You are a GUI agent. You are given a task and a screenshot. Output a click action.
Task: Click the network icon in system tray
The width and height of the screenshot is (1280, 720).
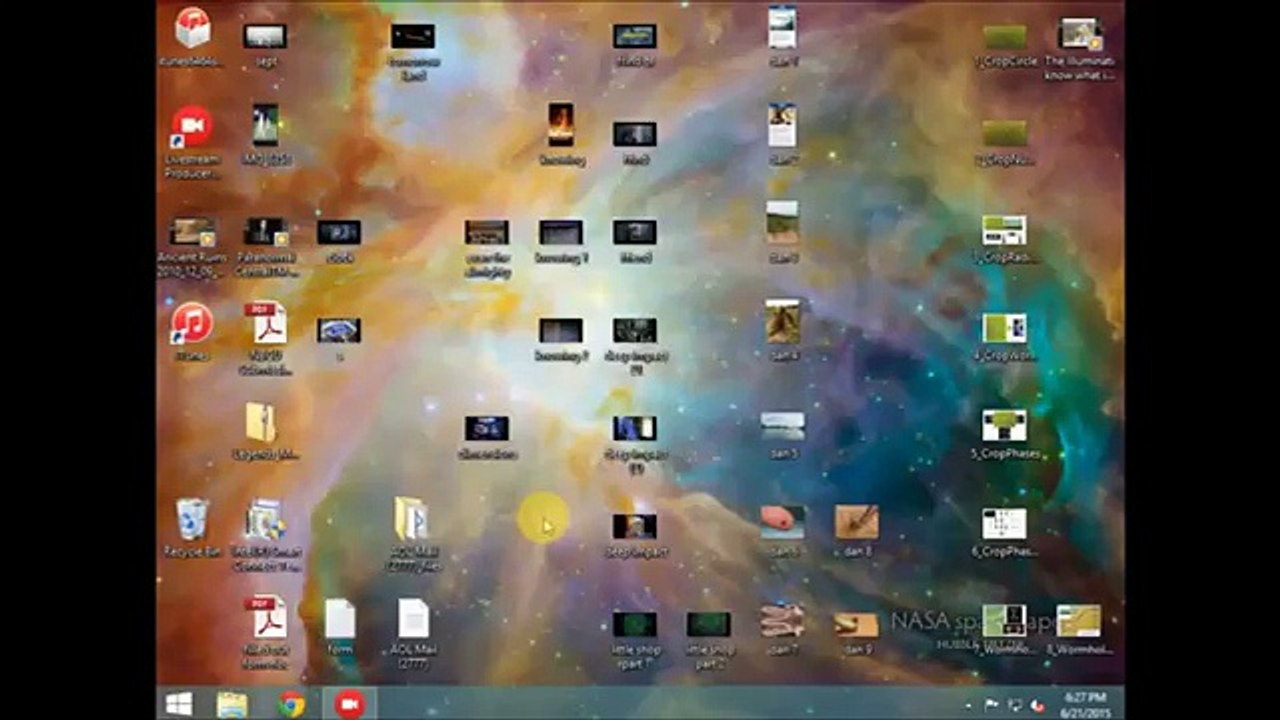[1015, 705]
